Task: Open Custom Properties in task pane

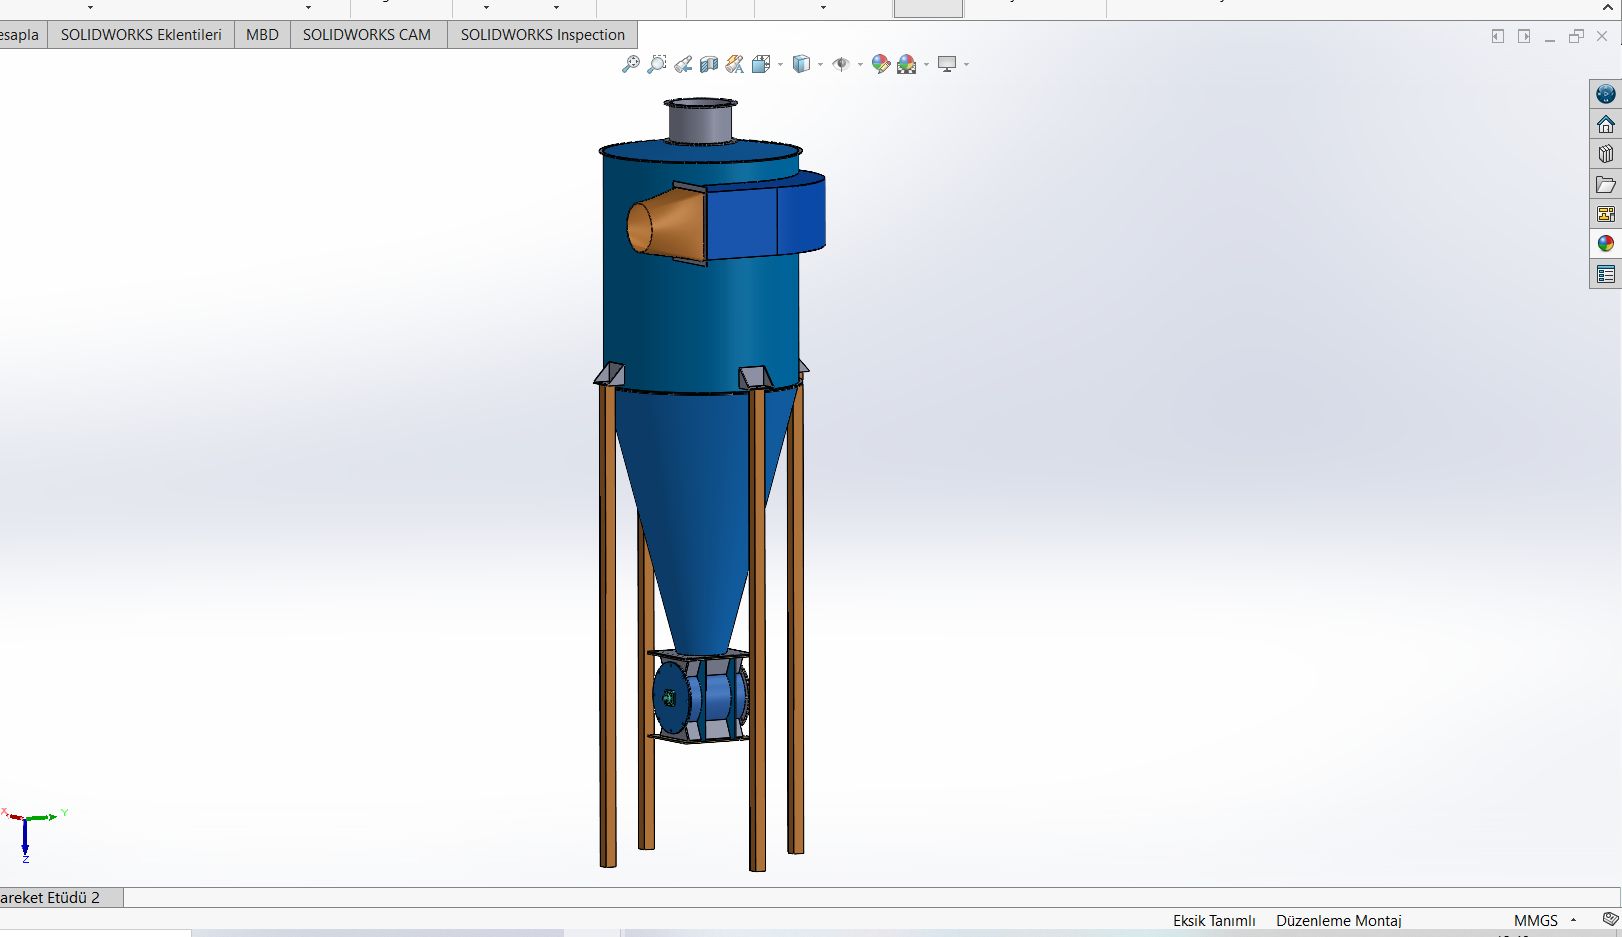Action: pyautogui.click(x=1606, y=274)
